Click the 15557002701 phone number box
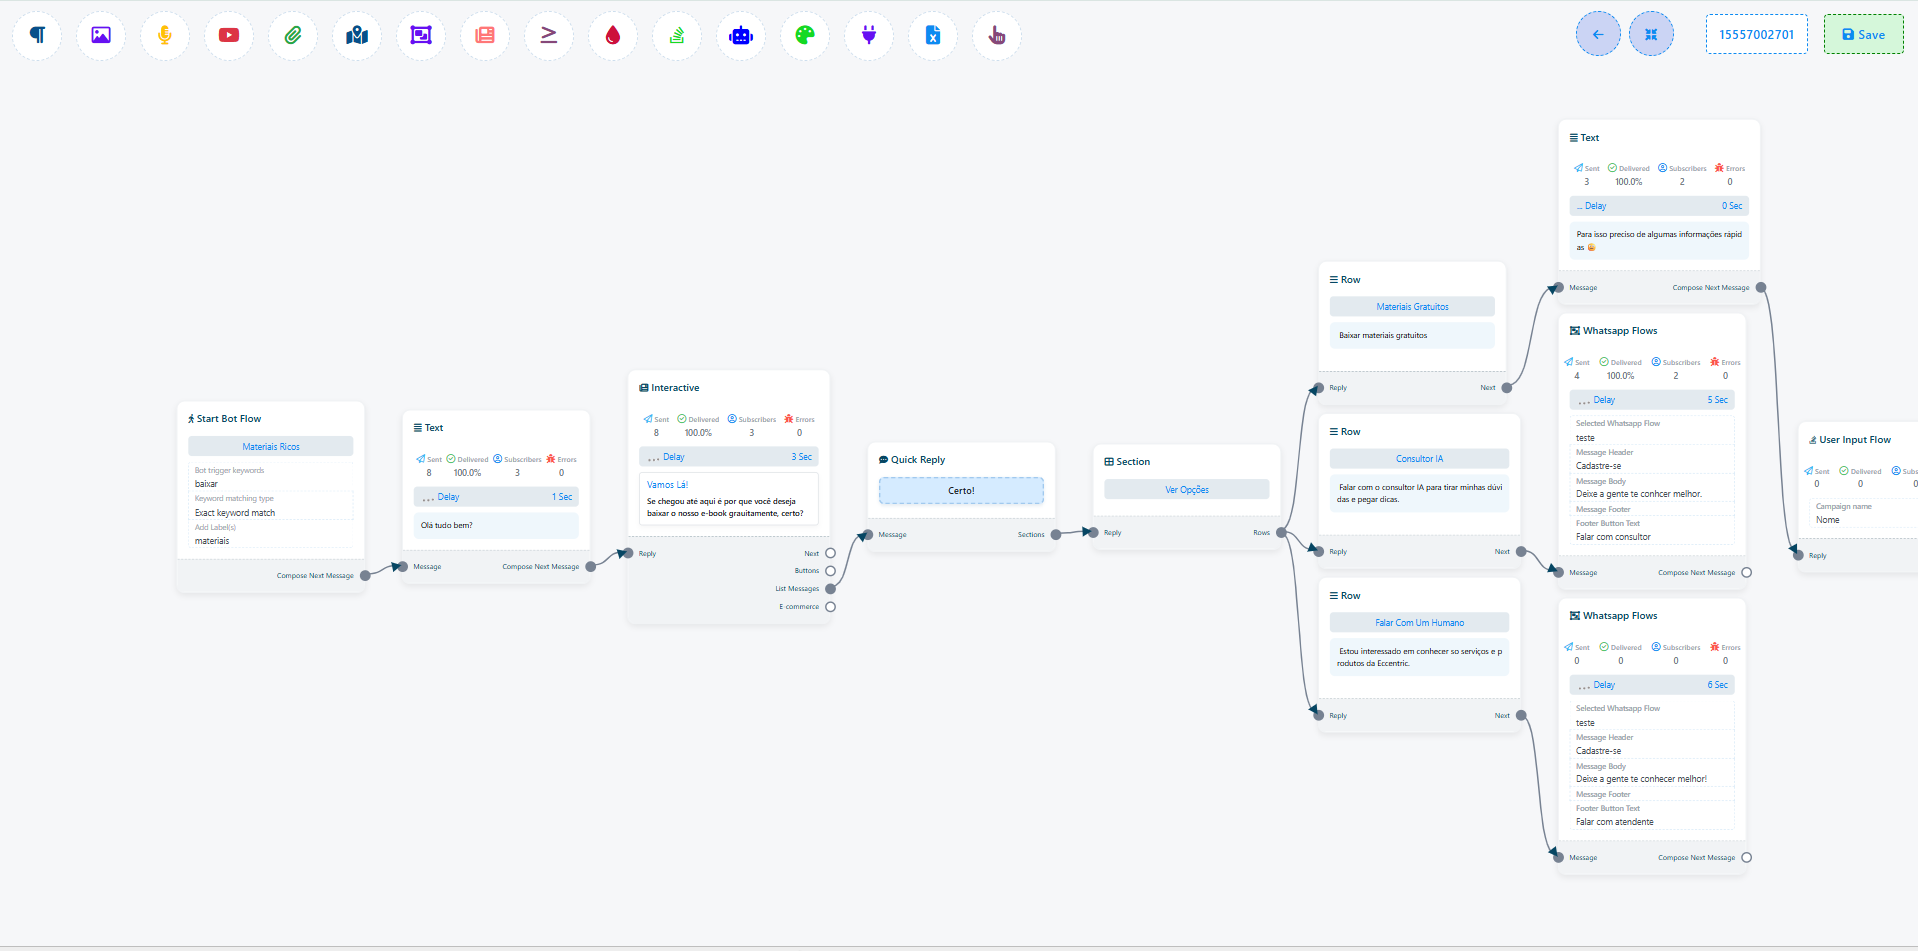1918x951 pixels. click(x=1756, y=34)
